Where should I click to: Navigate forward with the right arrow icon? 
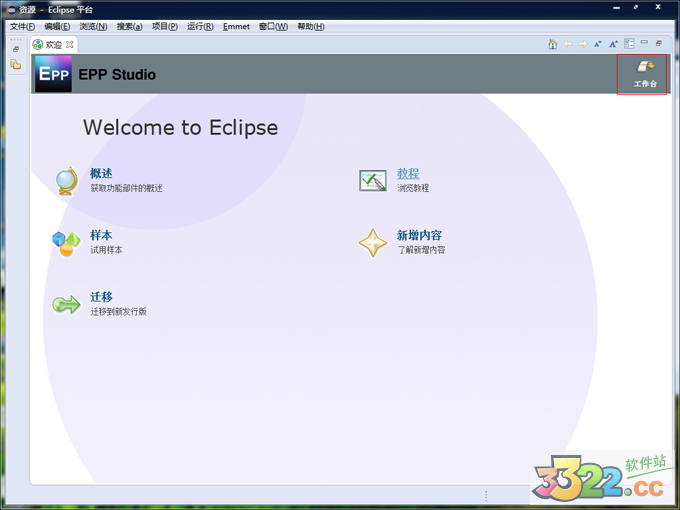tap(583, 44)
